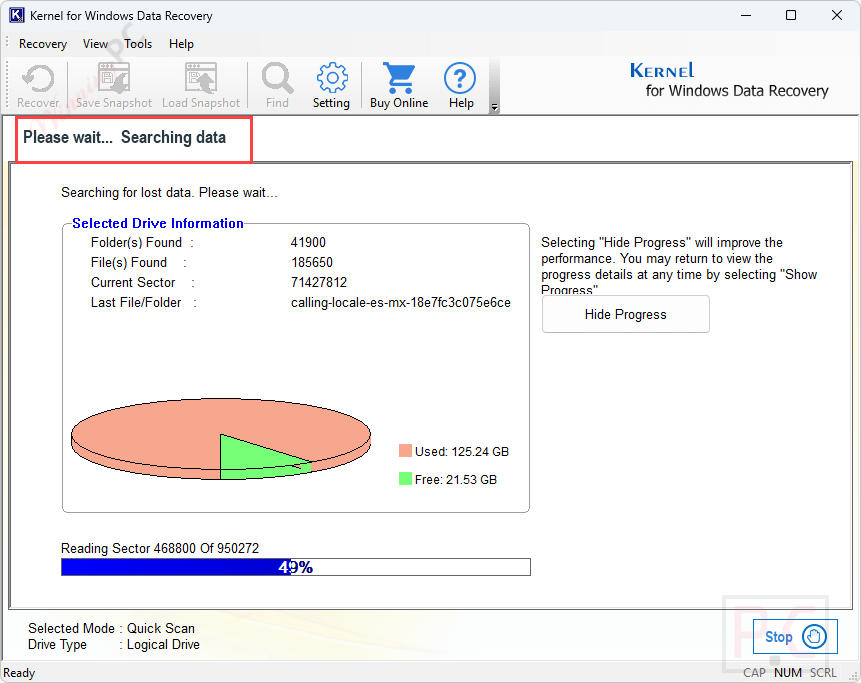Image resolution: width=861 pixels, height=683 pixels.
Task: Click the scan progress bar at 49%
Action: coord(295,567)
